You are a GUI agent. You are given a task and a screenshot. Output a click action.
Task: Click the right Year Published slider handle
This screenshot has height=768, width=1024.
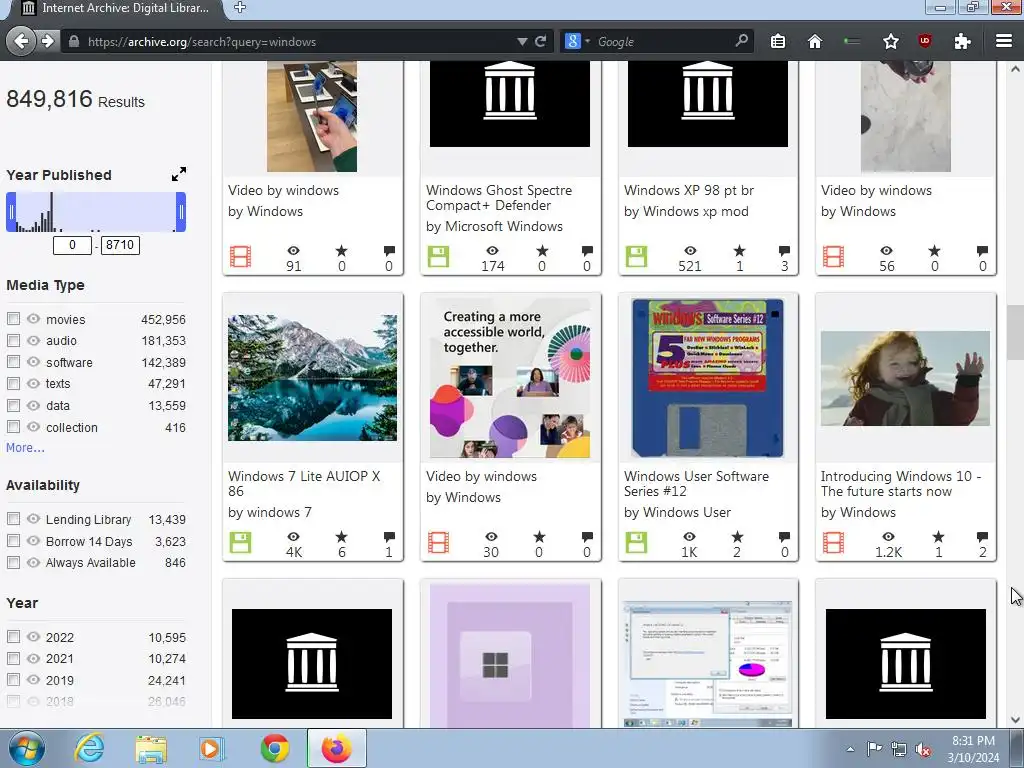(181, 212)
